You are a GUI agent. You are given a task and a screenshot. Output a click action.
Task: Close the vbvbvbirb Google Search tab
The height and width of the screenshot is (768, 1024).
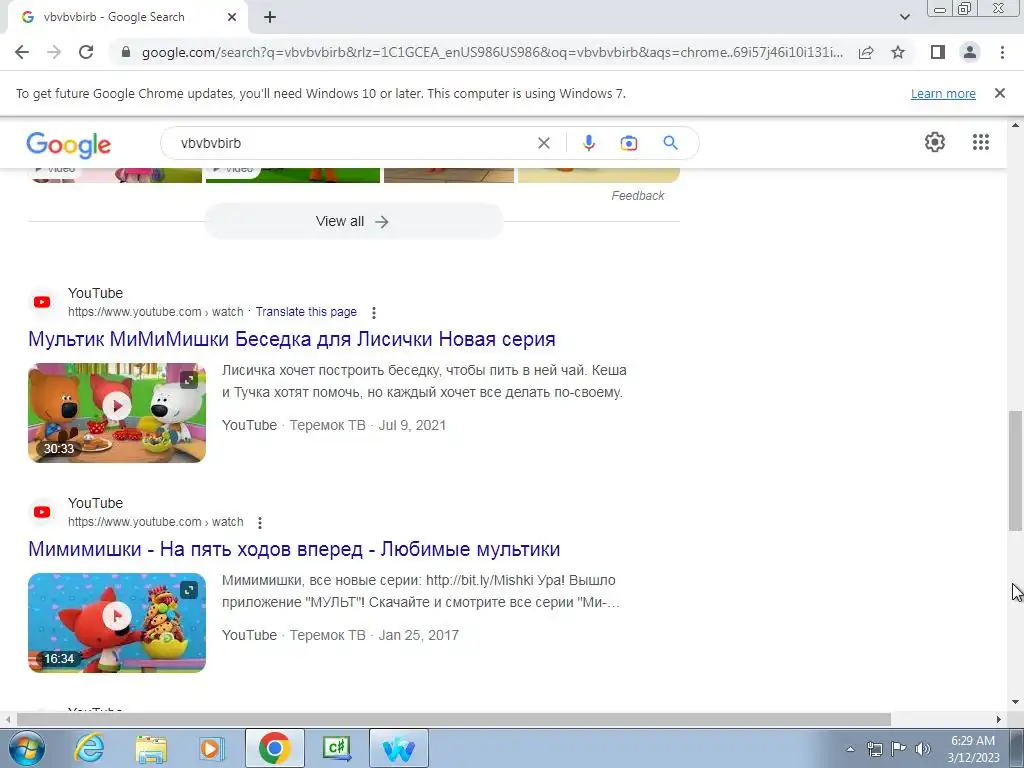[x=232, y=17]
